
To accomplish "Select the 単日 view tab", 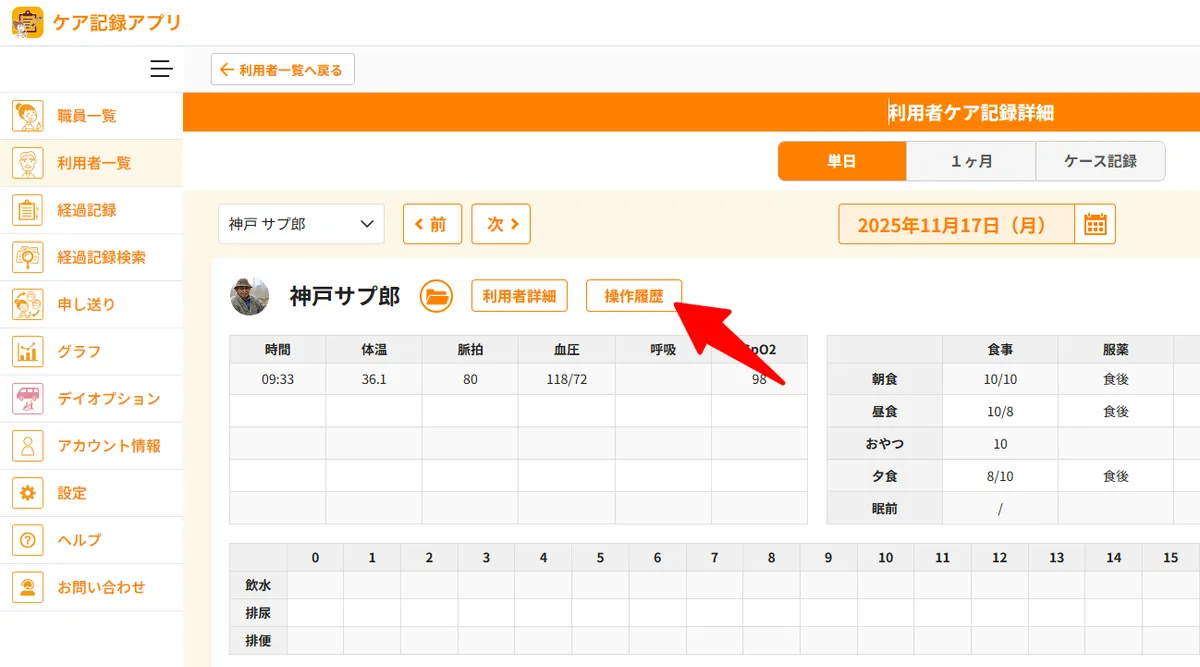I will [842, 161].
